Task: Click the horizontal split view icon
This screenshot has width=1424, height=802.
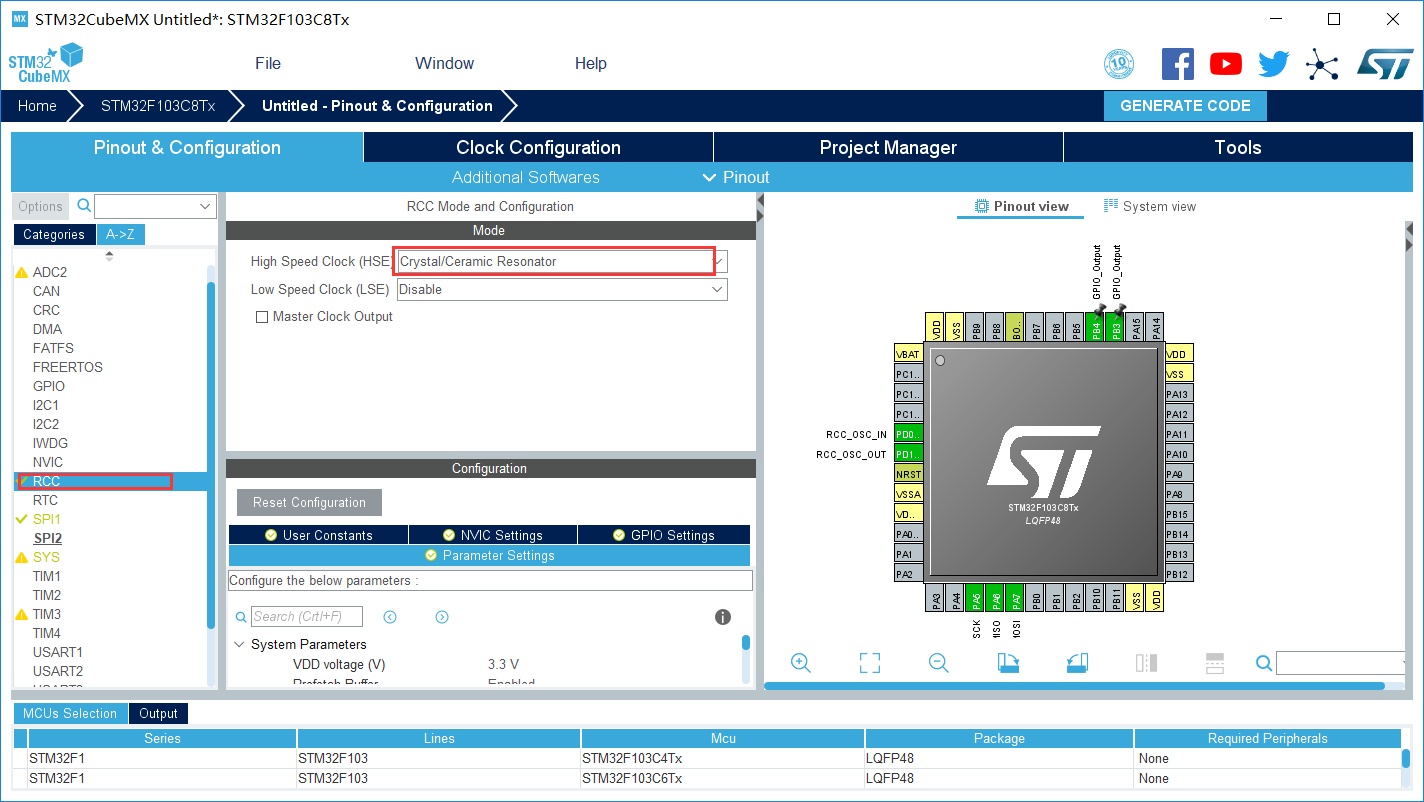Action: tap(1215, 663)
